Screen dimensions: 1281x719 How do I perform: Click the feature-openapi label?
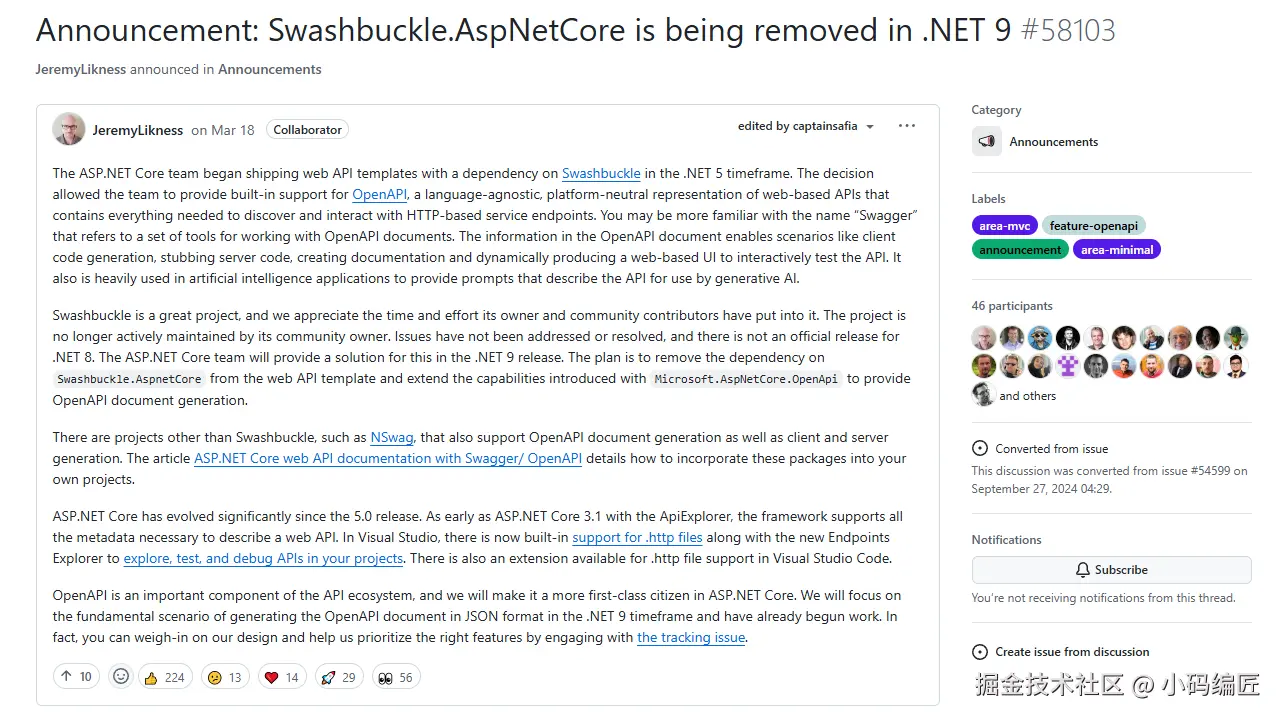coord(1094,226)
